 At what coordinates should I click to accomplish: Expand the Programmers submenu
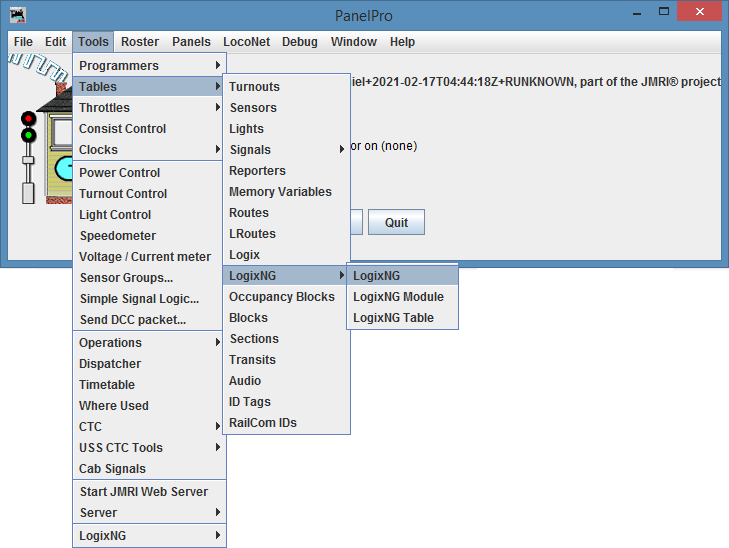pos(149,66)
